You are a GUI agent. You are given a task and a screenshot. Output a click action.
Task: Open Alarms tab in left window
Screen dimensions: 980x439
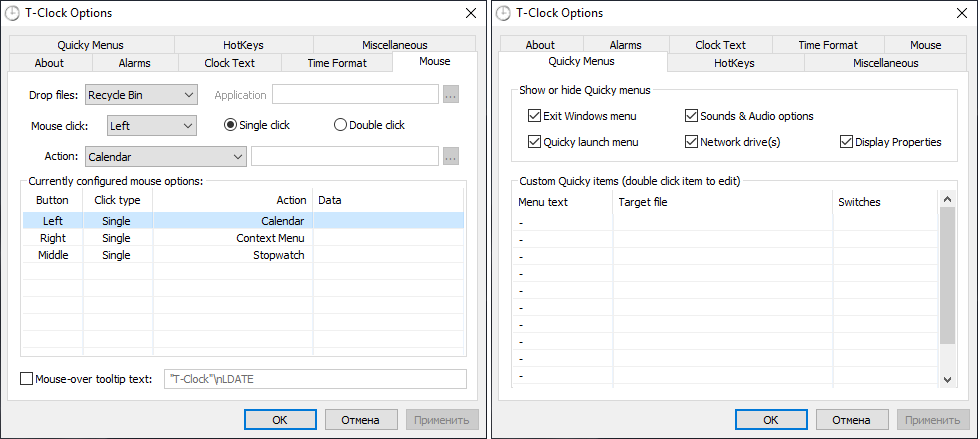pyautogui.click(x=134, y=63)
